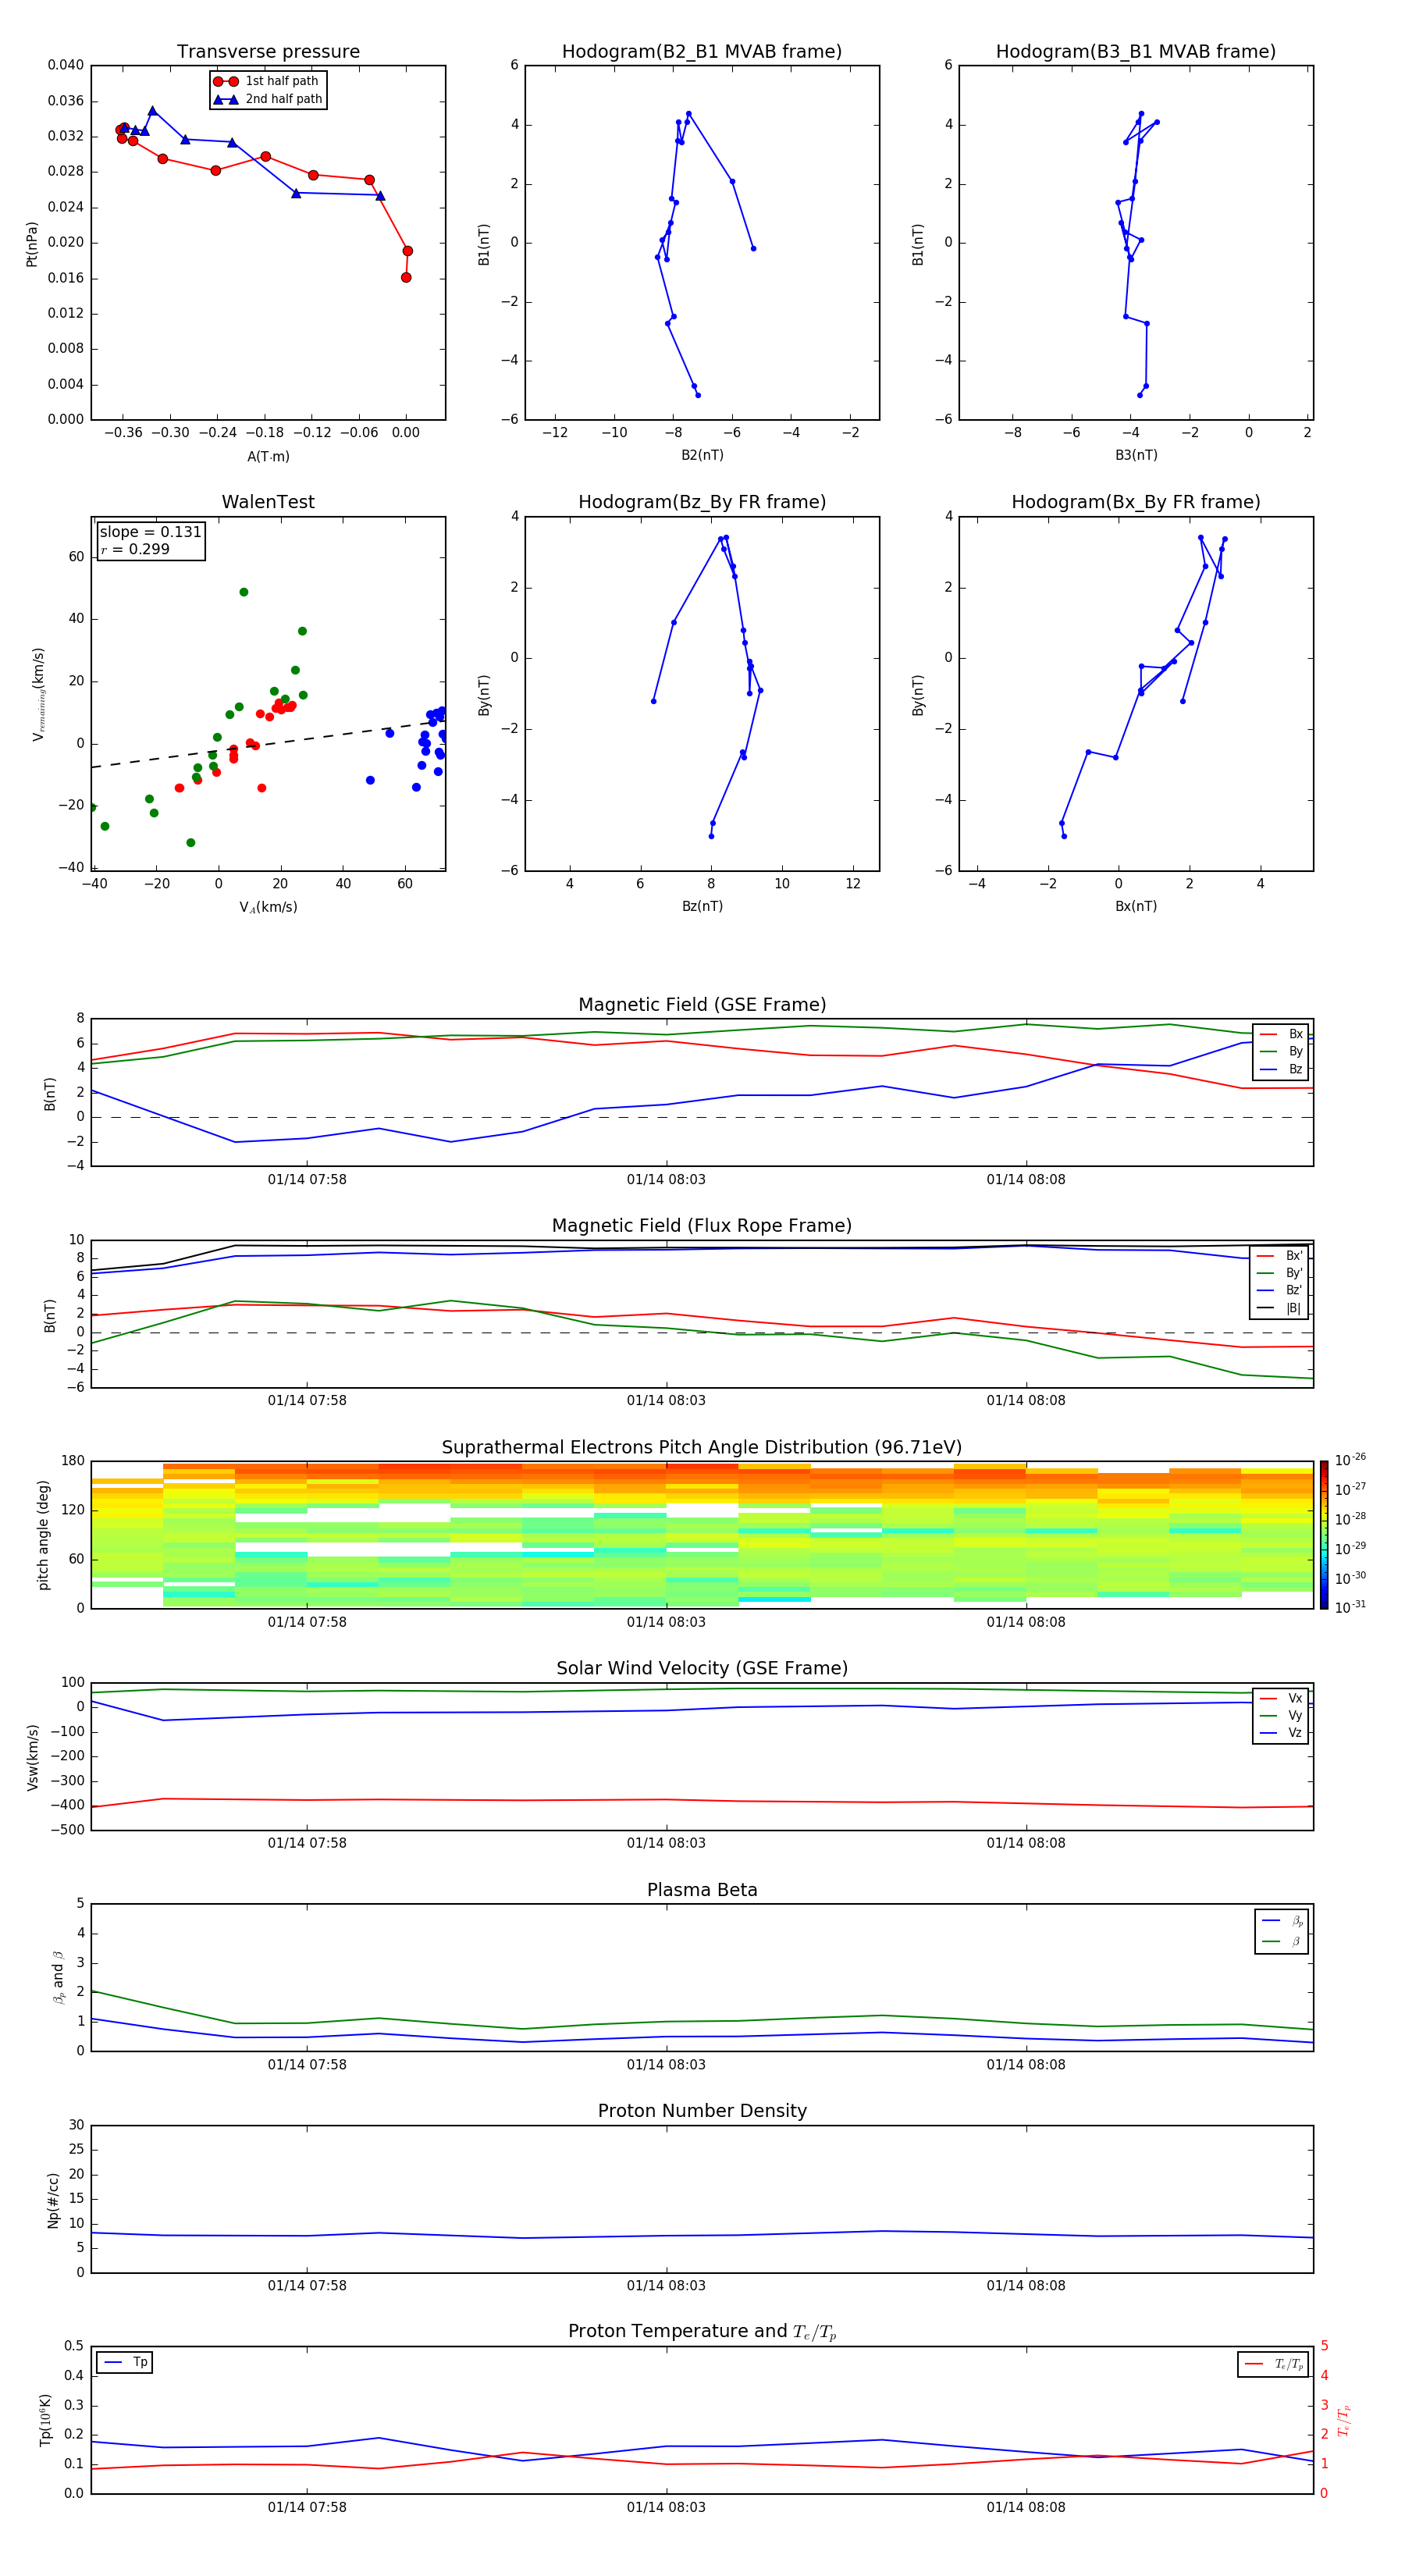Select '2nd half path' legend entry
The image size is (1405, 2576).
(x=268, y=99)
